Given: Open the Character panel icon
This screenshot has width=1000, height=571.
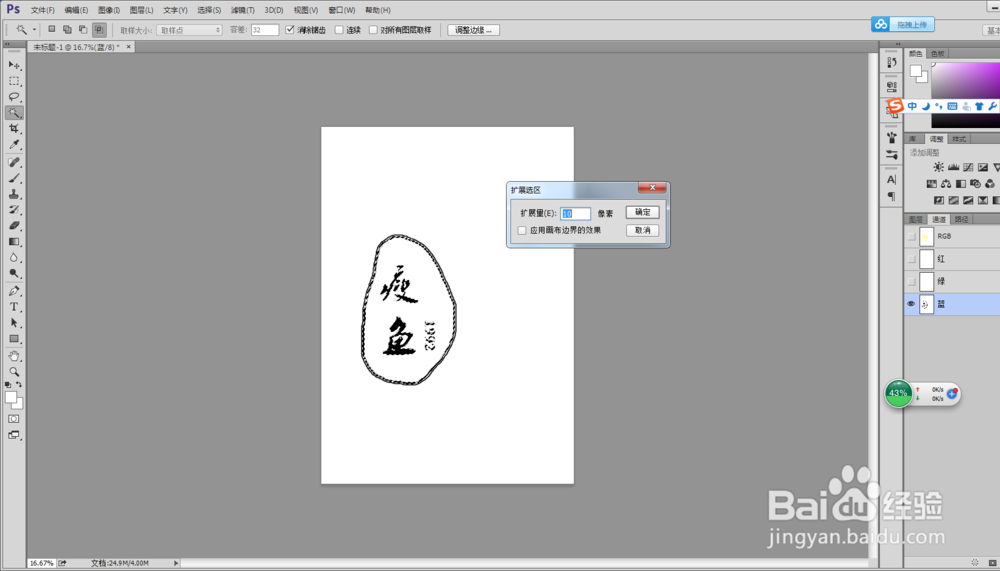Looking at the screenshot, I should tap(892, 179).
